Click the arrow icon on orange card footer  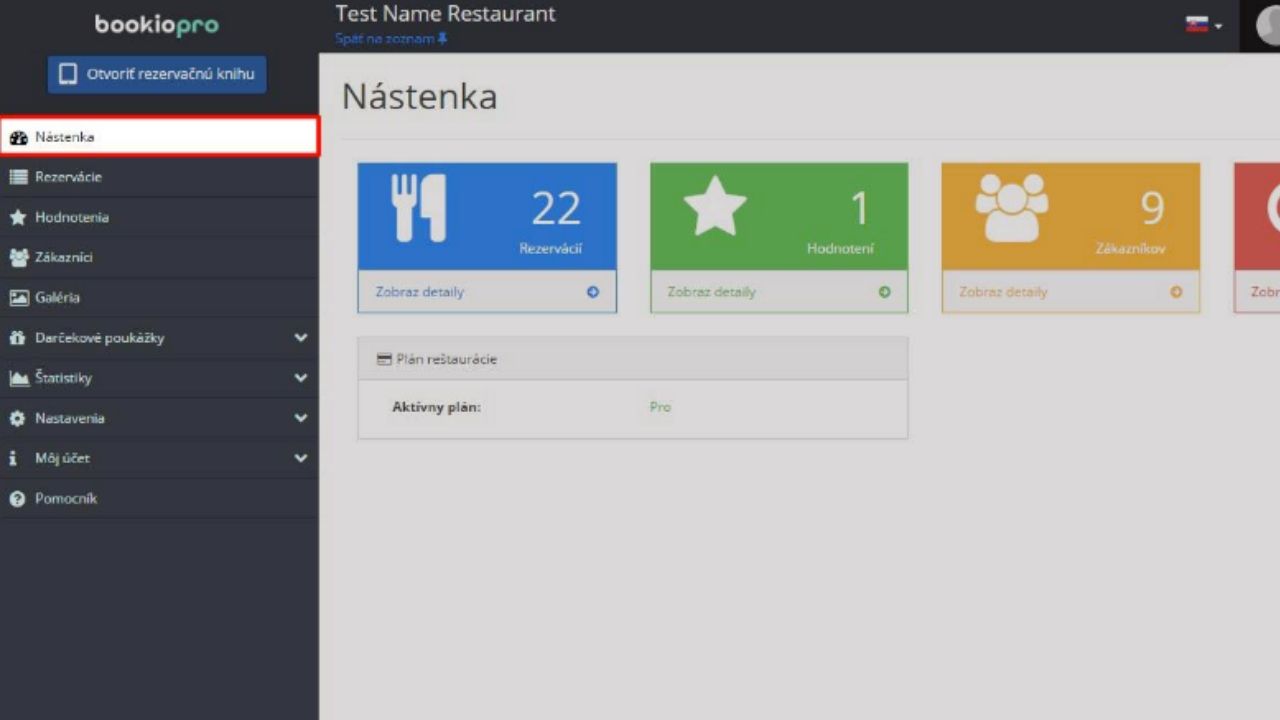click(1176, 292)
